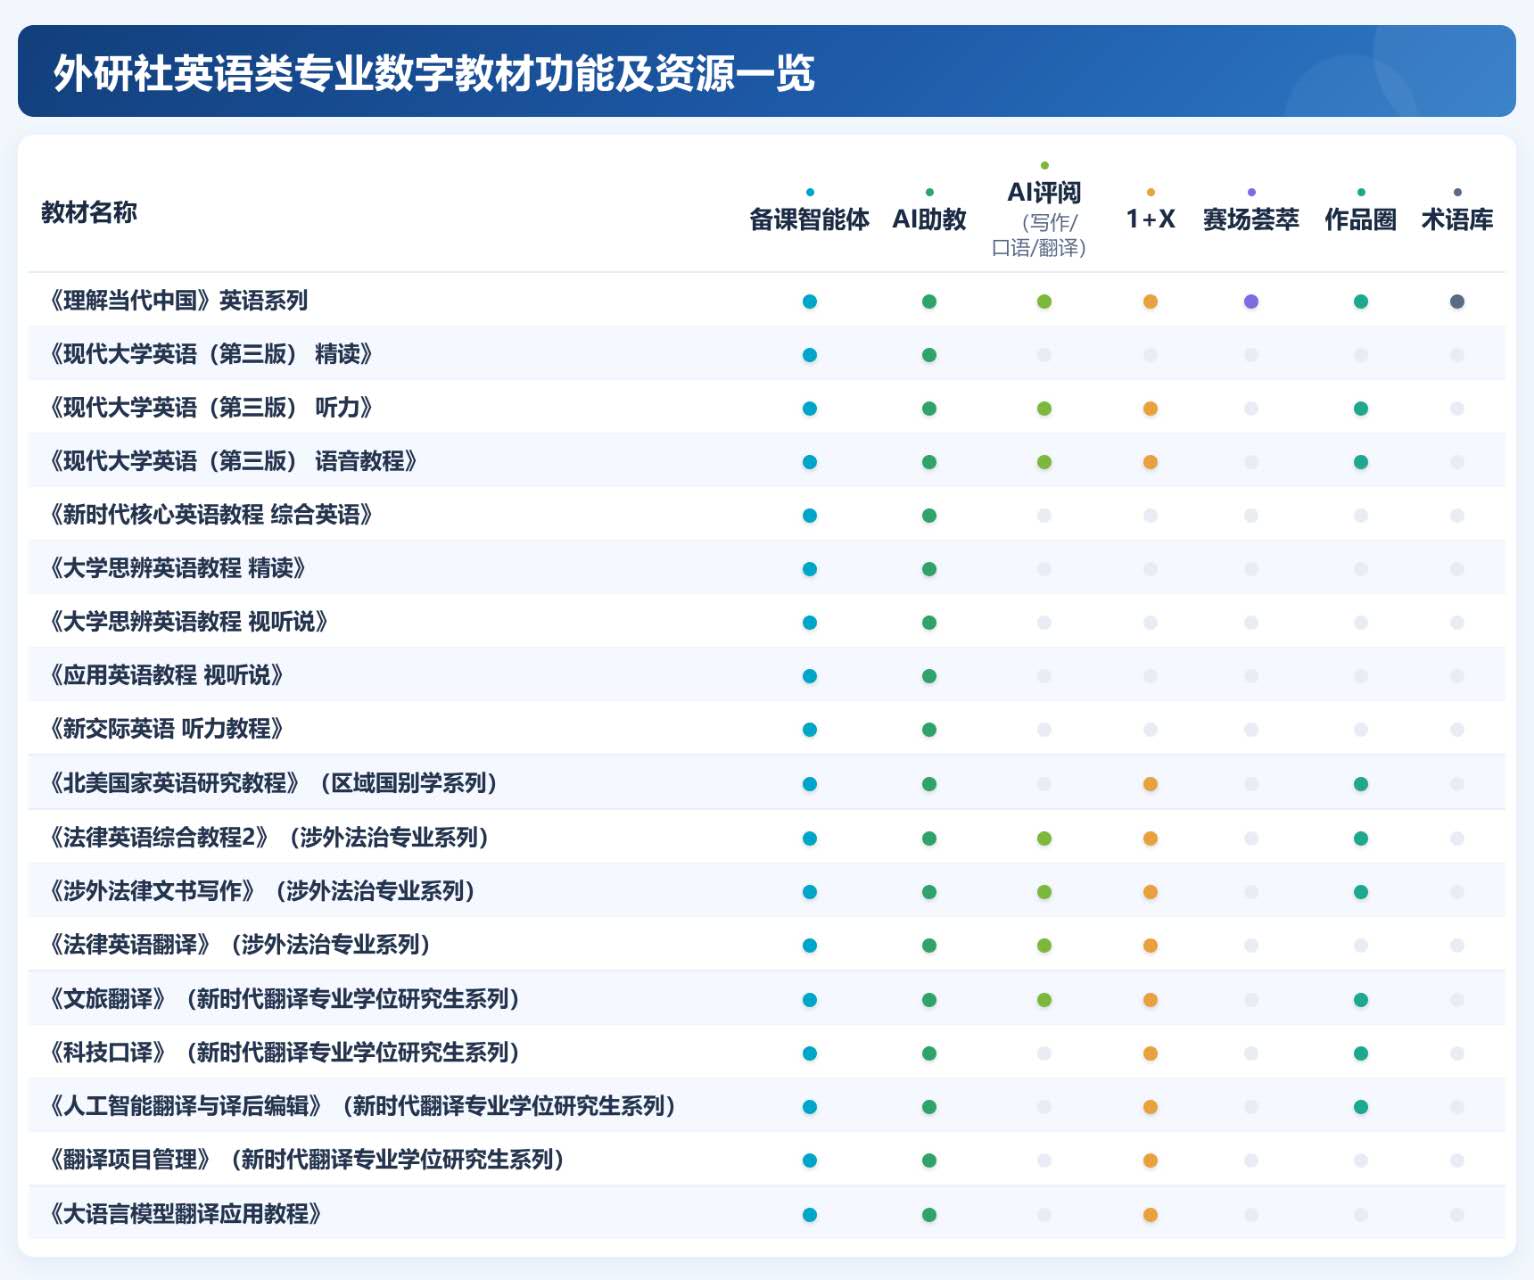Select row 《人工智能翻译与译后编辑》
The height and width of the screenshot is (1280, 1534).
[766, 1106]
